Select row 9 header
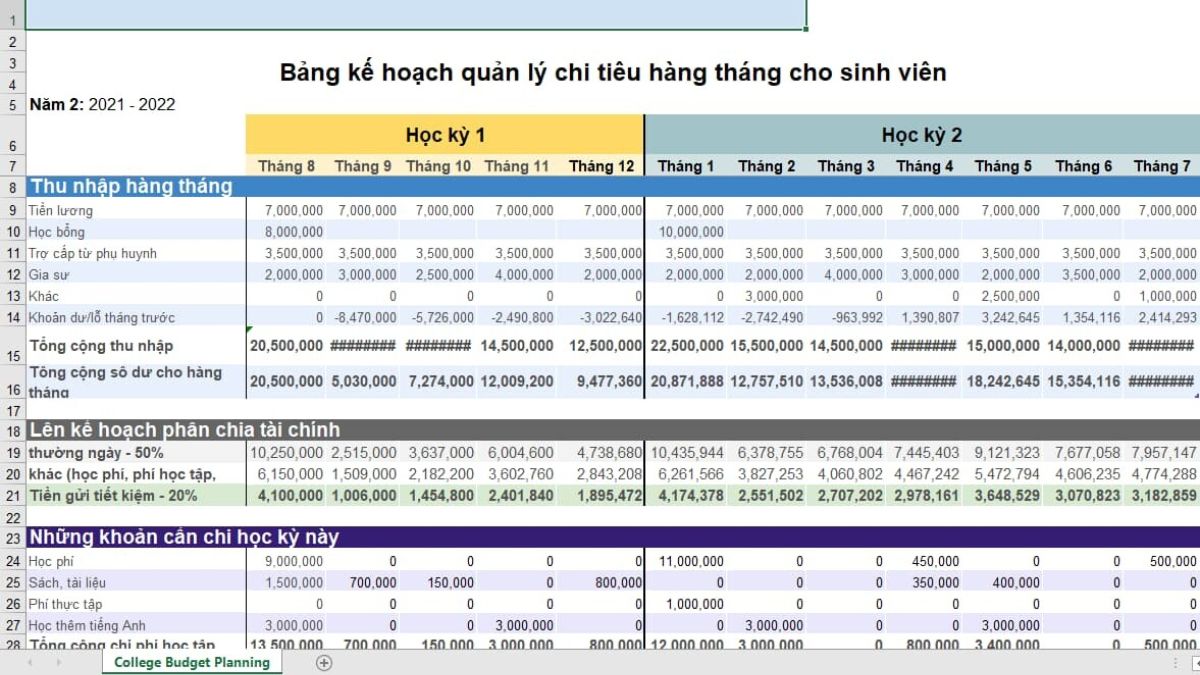1200x675 pixels. 12,210
